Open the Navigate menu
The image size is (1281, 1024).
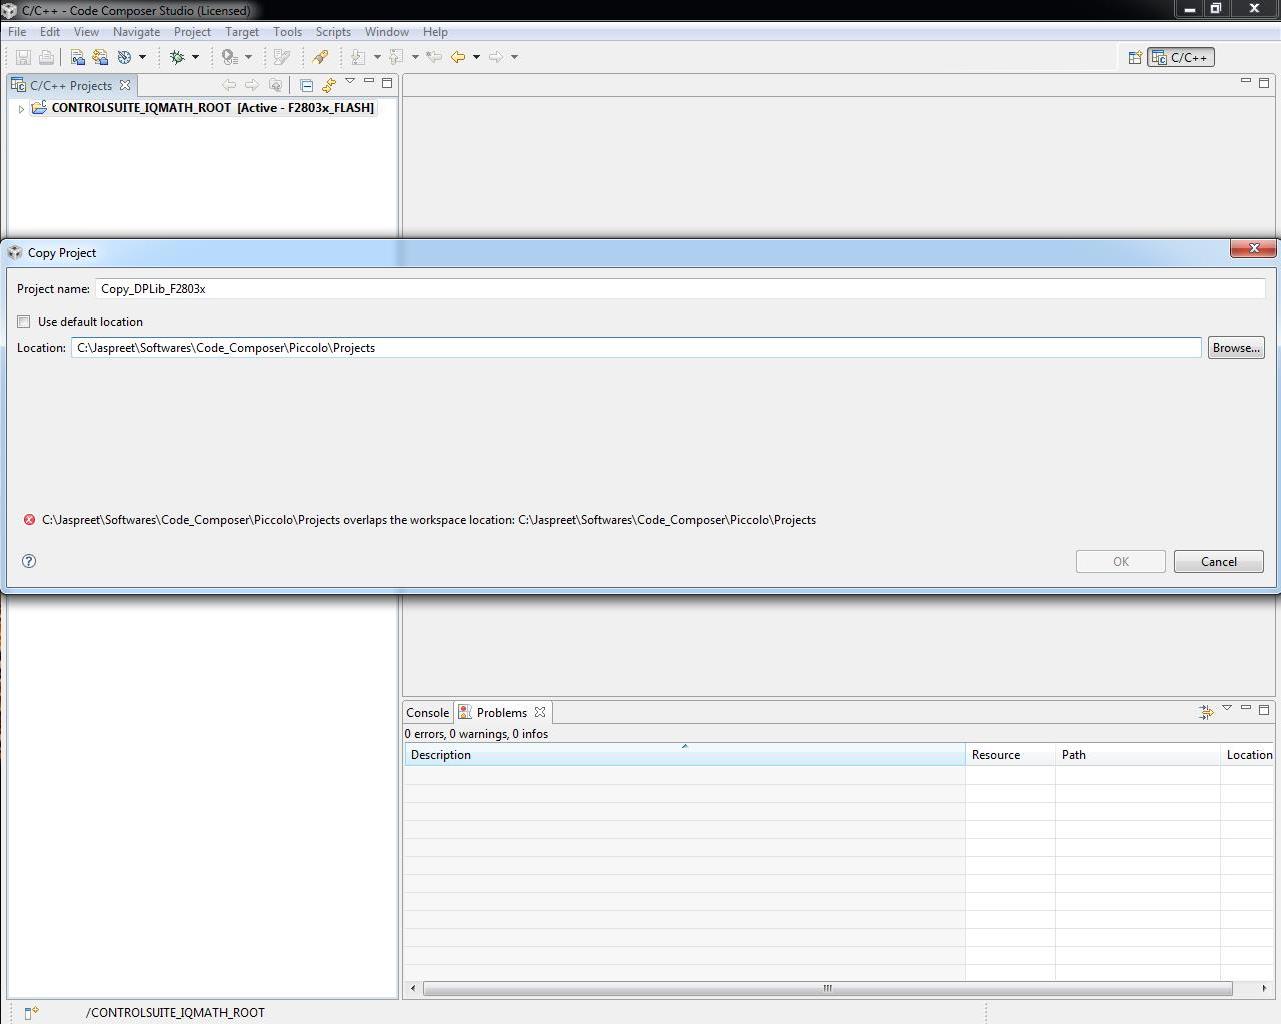(x=136, y=32)
